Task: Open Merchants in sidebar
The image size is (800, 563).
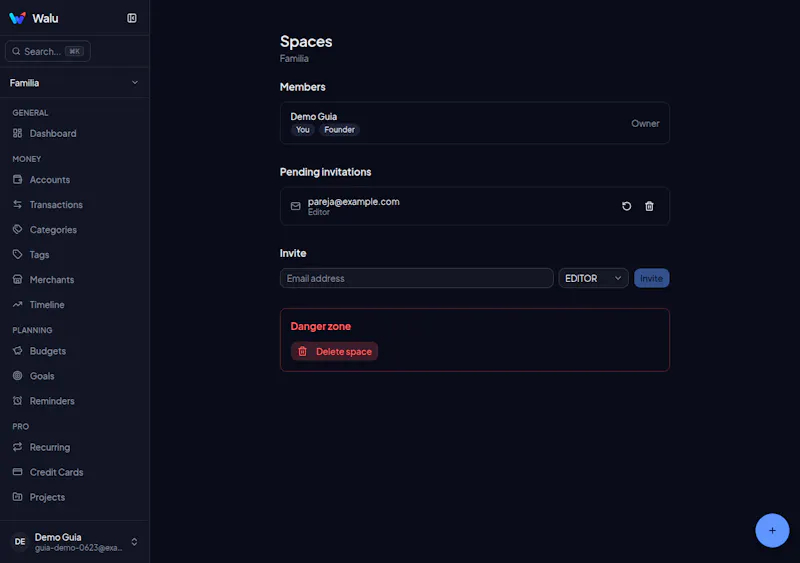Action: pos(74,280)
